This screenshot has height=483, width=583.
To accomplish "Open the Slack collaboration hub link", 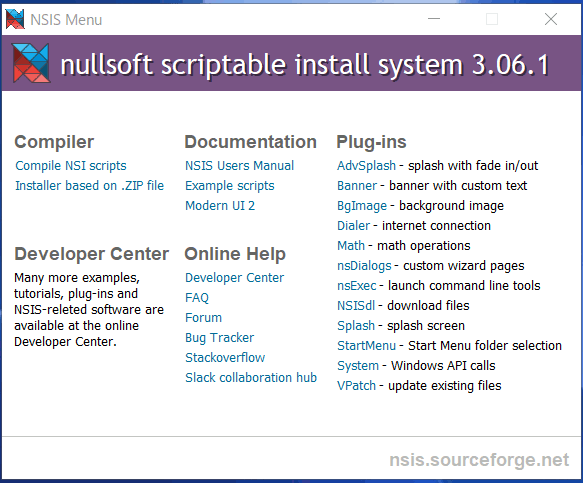I will coord(251,377).
